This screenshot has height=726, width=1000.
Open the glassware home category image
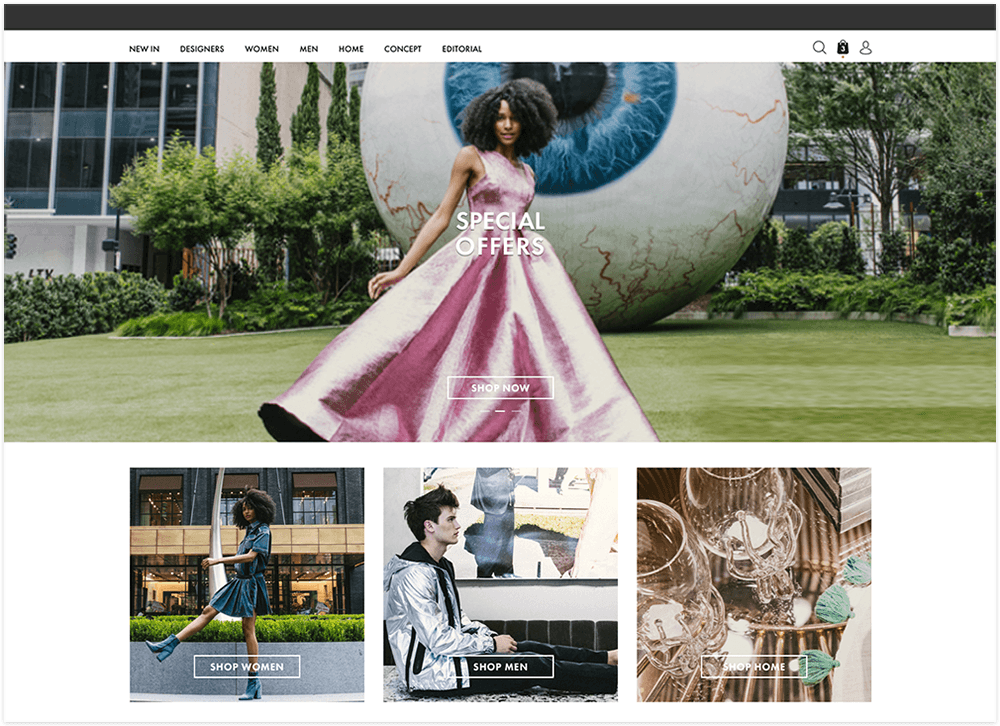click(x=753, y=560)
